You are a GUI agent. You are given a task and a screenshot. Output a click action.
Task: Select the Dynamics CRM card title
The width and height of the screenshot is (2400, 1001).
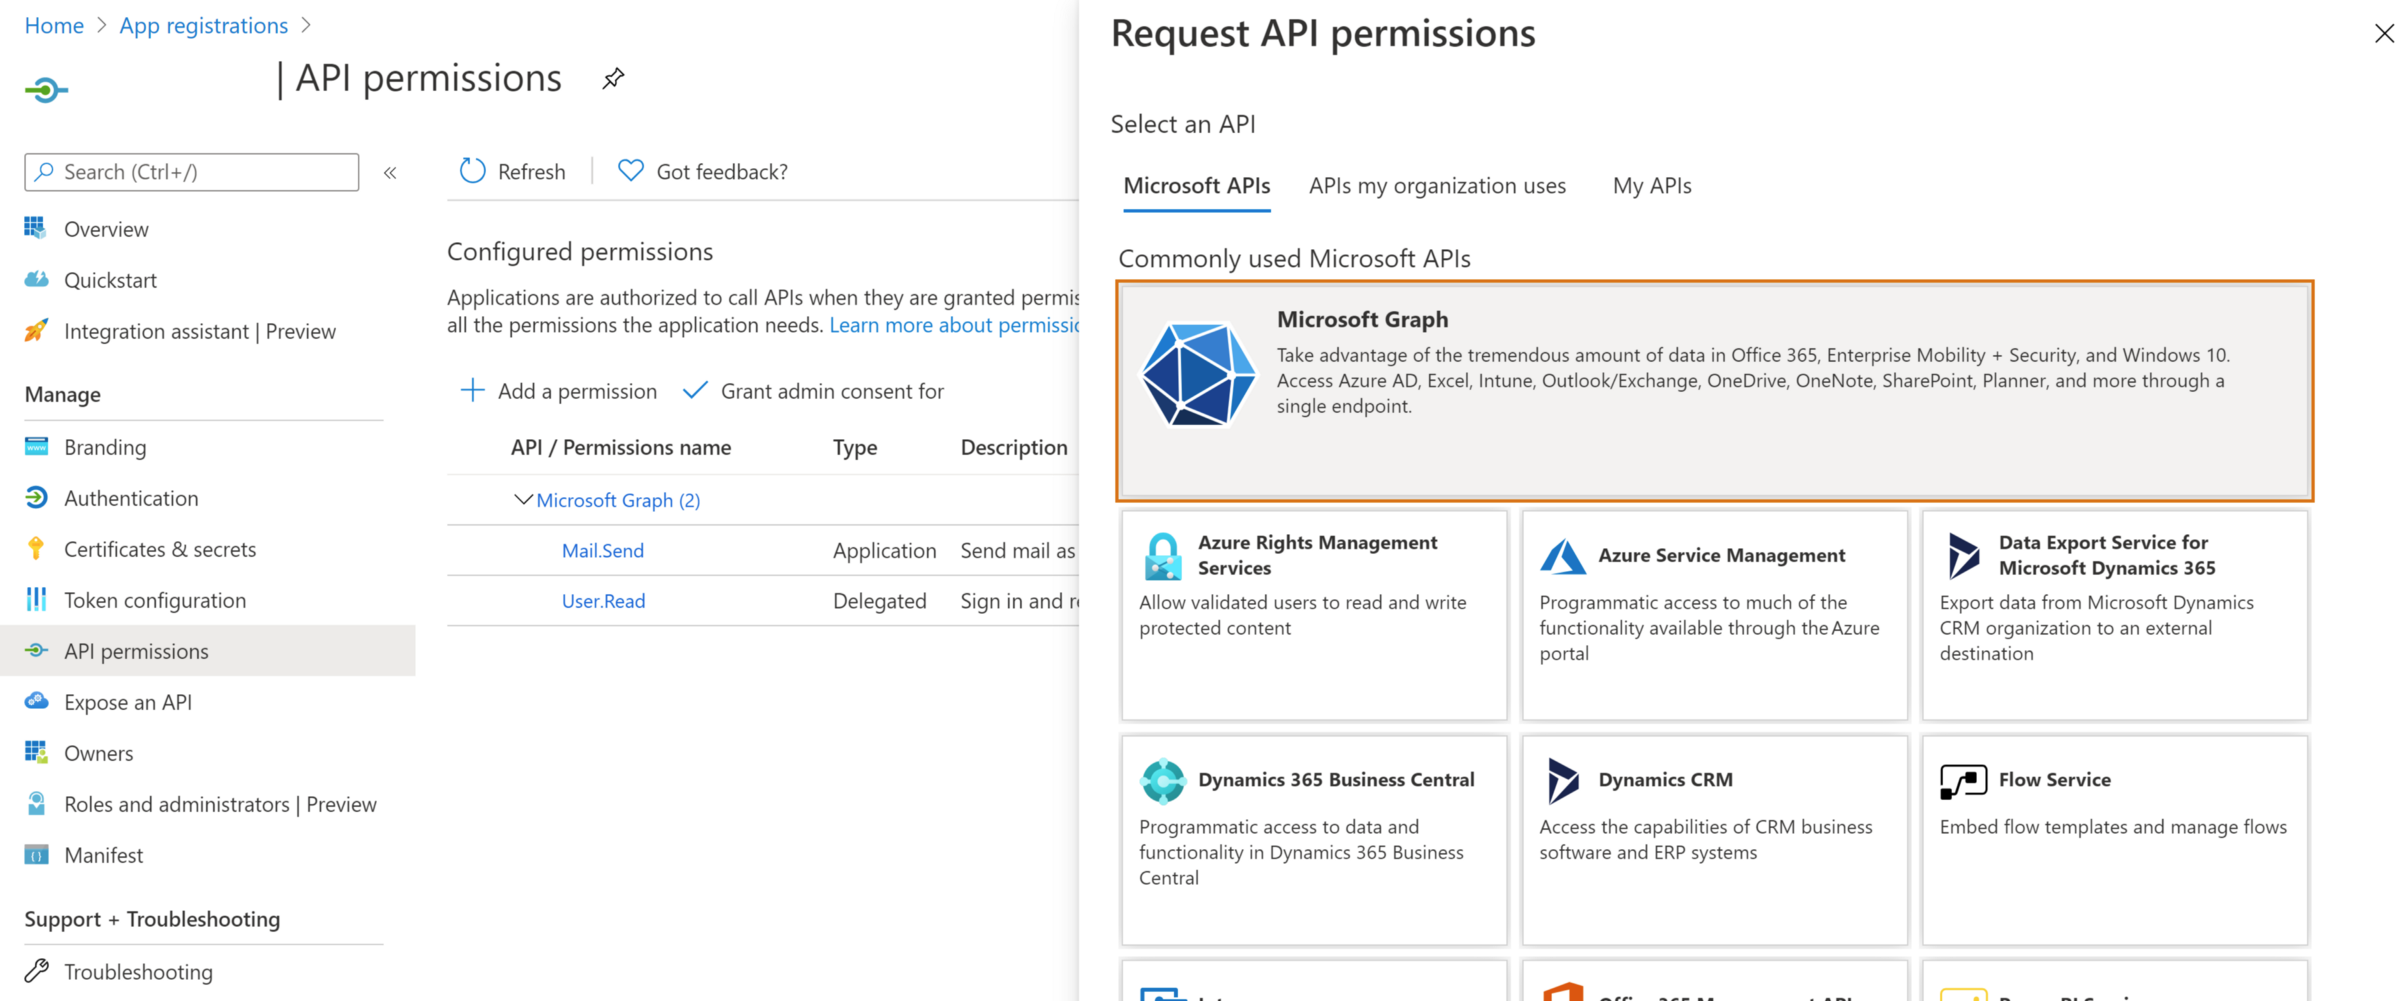pyautogui.click(x=1665, y=780)
